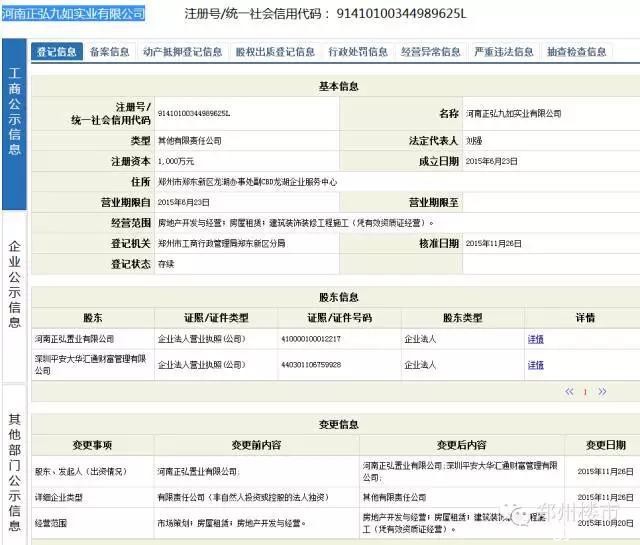Image resolution: width=640 pixels, height=545 pixels.
Task: Open the 登记信息 tab
Action: [x=57, y=51]
